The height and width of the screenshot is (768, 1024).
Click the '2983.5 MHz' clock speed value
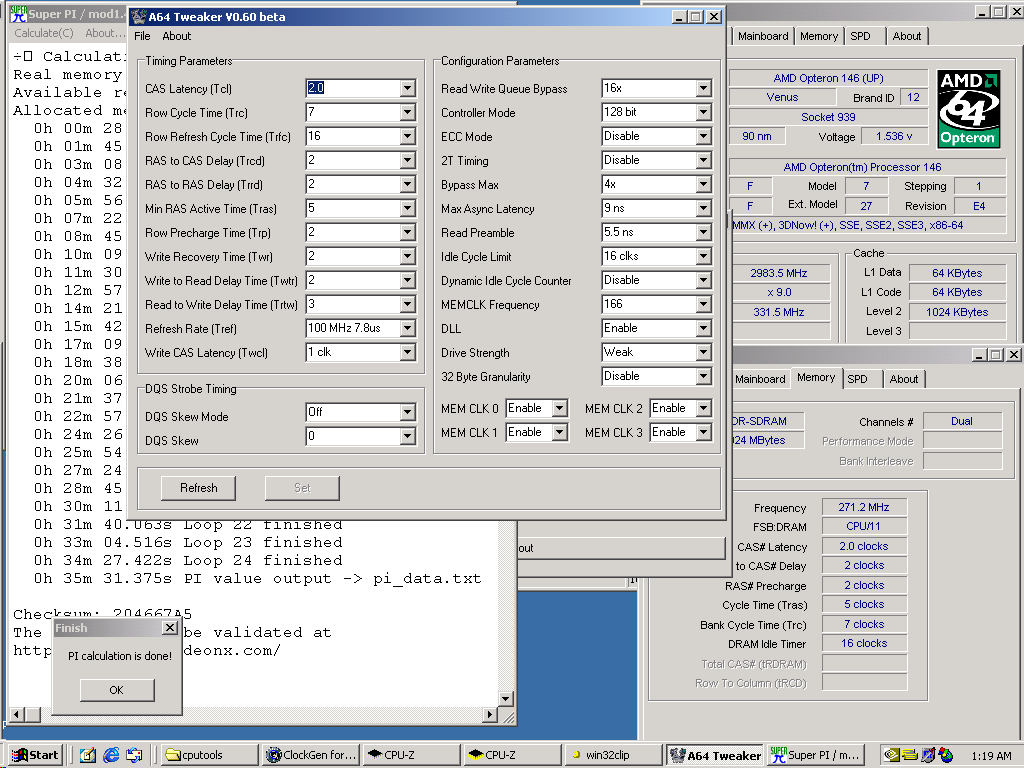tap(778, 273)
